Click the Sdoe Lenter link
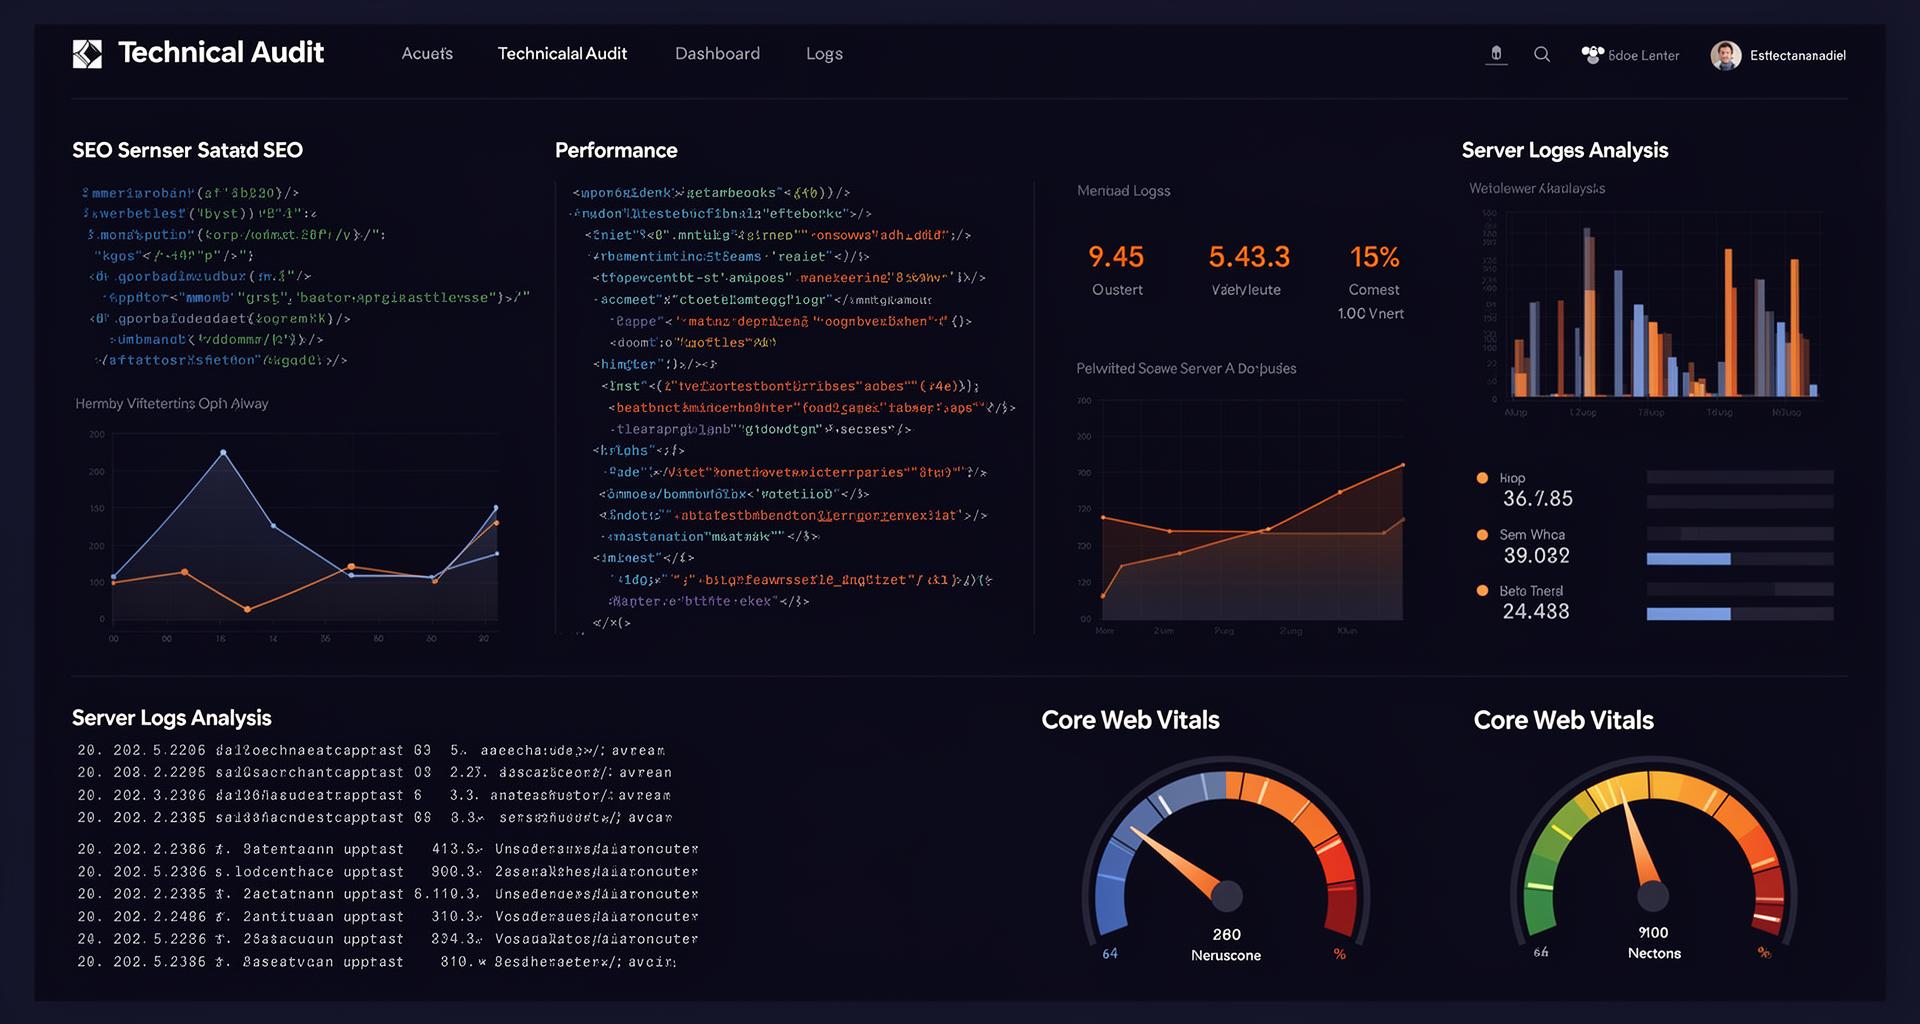 click(x=1643, y=56)
